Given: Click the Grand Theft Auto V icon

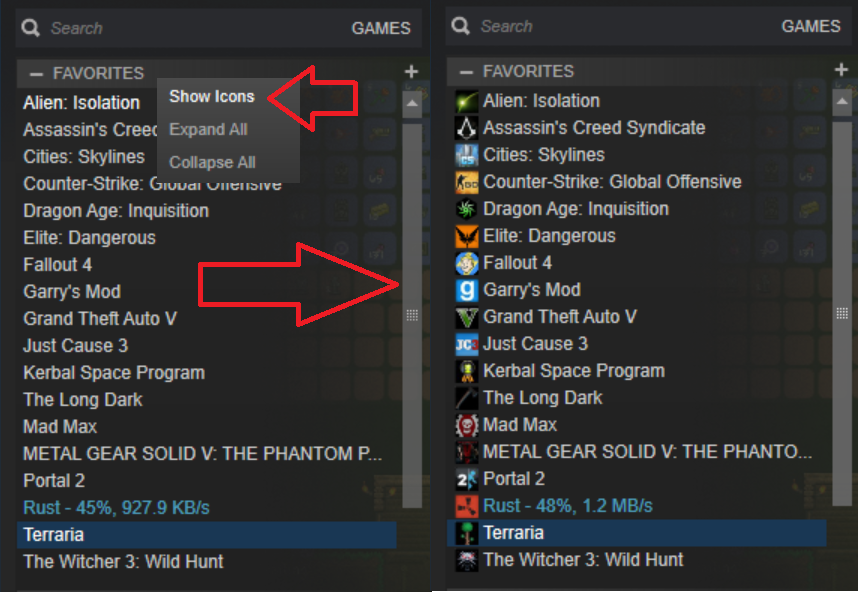Looking at the screenshot, I should pyautogui.click(x=467, y=317).
